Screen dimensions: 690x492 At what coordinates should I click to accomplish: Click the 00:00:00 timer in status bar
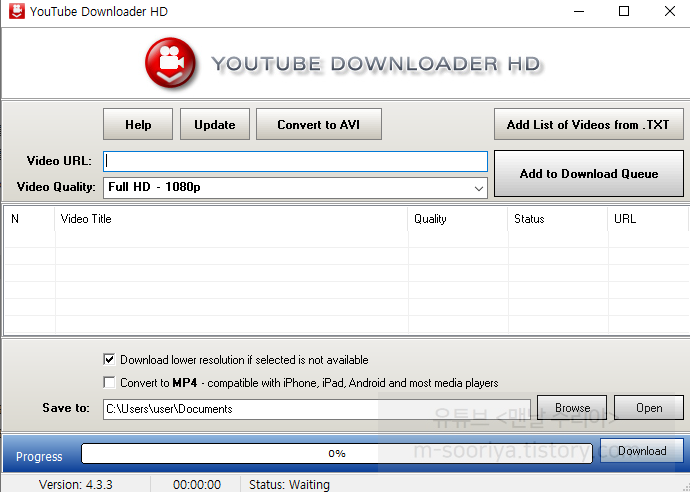pyautogui.click(x=197, y=485)
